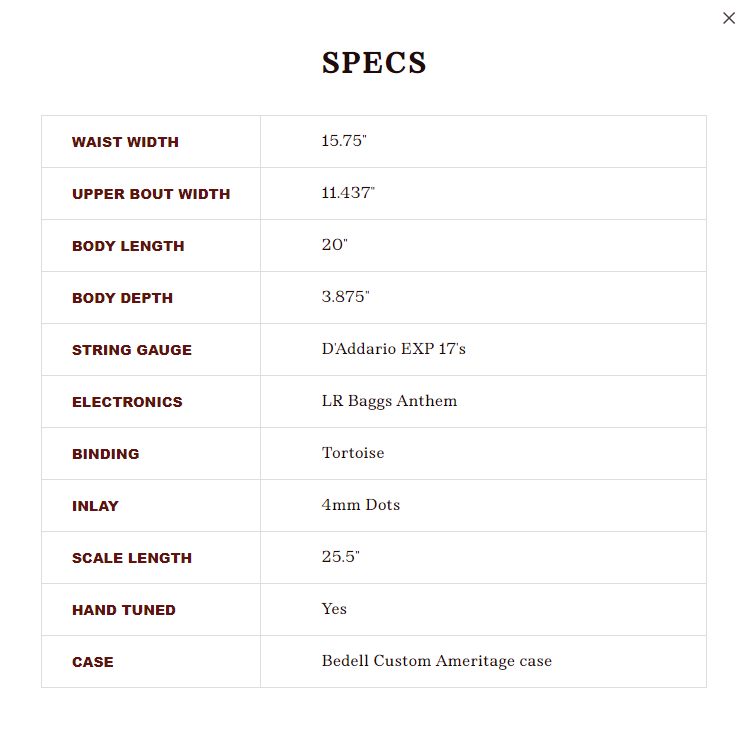Click the 20" body length value
This screenshot has height=742, width=736.
point(334,245)
